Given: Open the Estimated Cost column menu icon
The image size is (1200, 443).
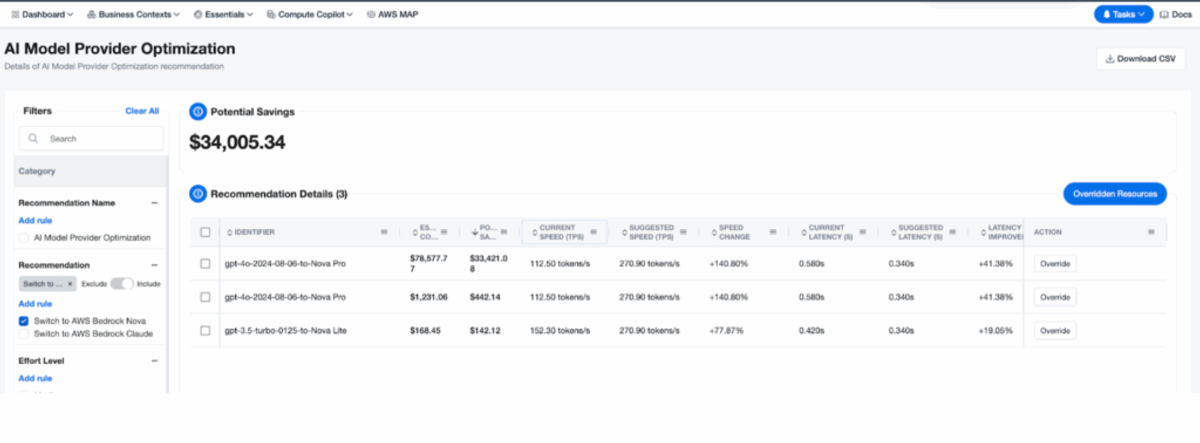Looking at the screenshot, I should pyautogui.click(x=444, y=232).
